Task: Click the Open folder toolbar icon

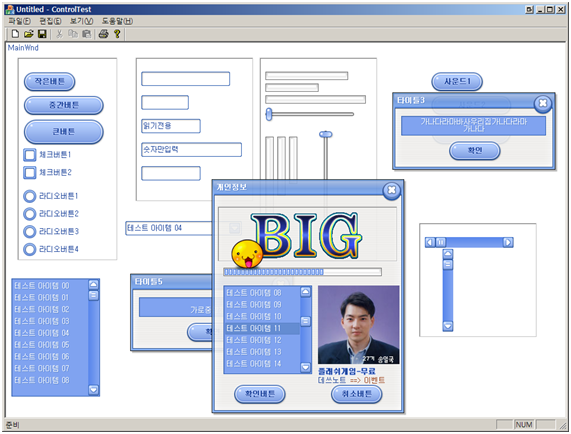Action: click(x=28, y=34)
